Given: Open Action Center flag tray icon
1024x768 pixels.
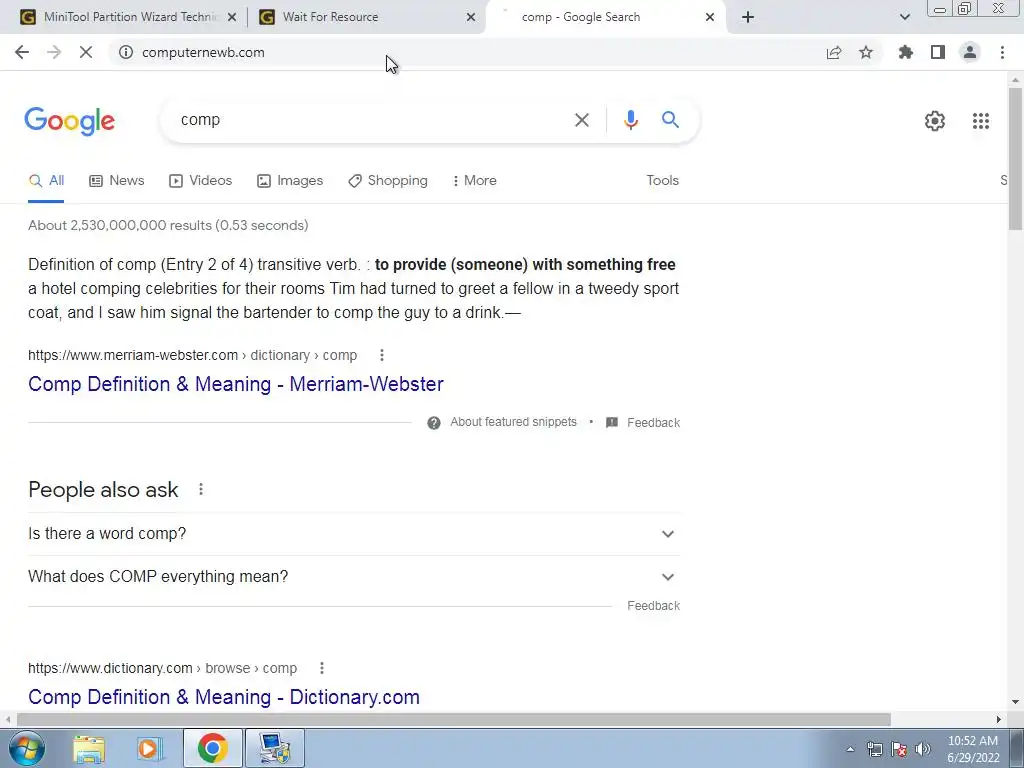Looking at the screenshot, I should coord(899,749).
